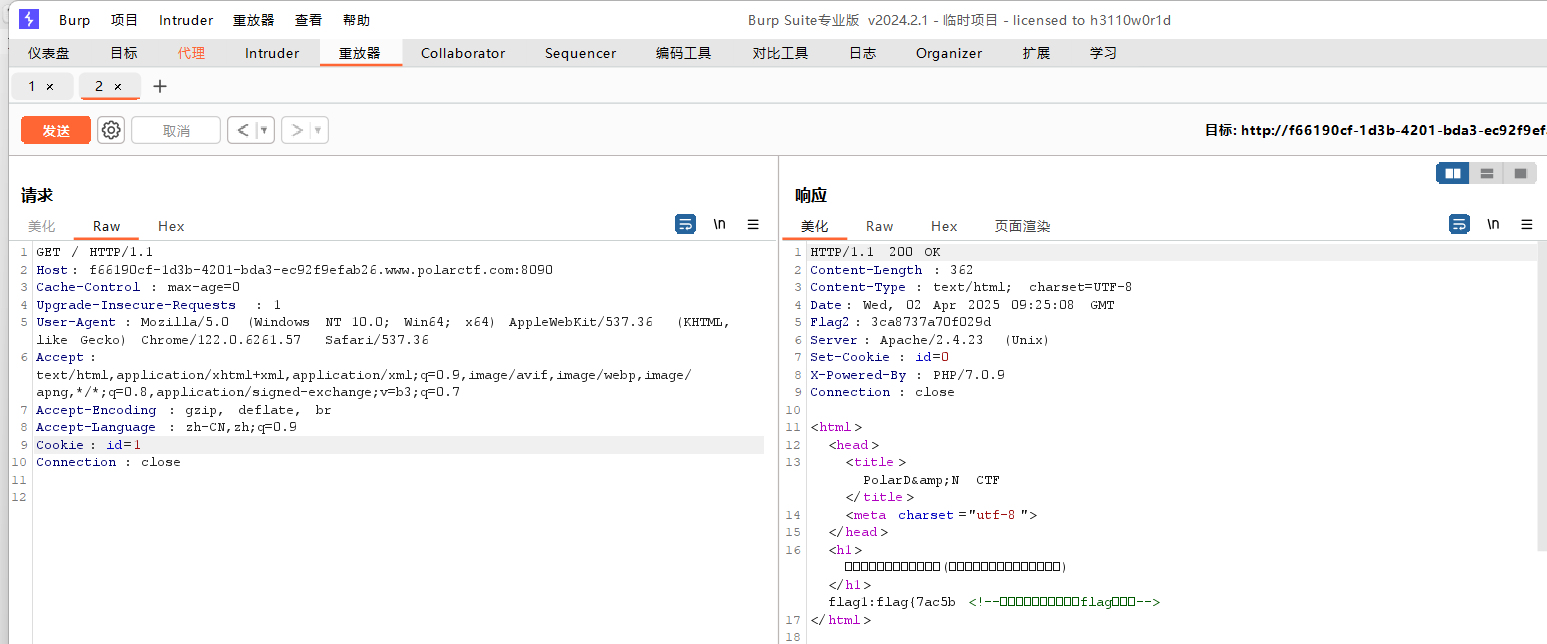Image resolution: width=1547 pixels, height=644 pixels.
Task: Select the request Raw view tab
Action: 106,226
